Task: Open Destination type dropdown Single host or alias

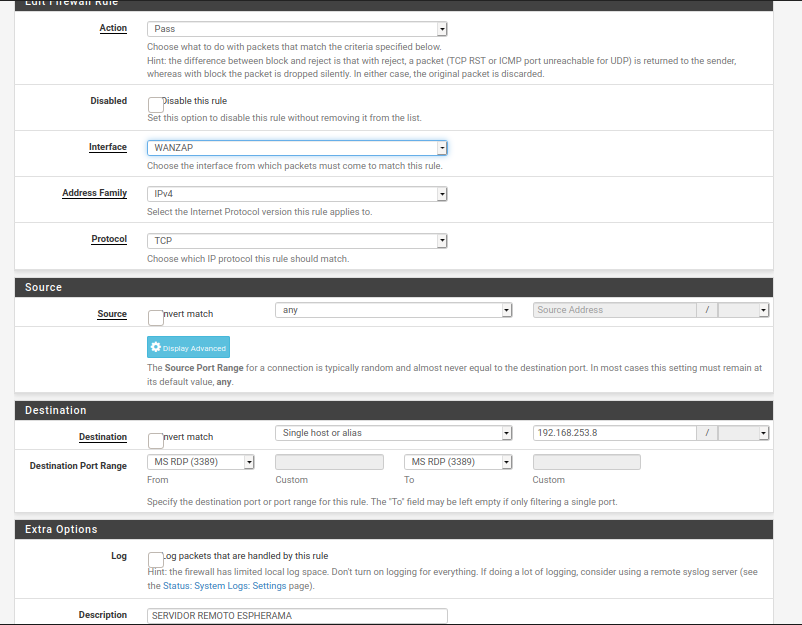Action: click(x=393, y=433)
